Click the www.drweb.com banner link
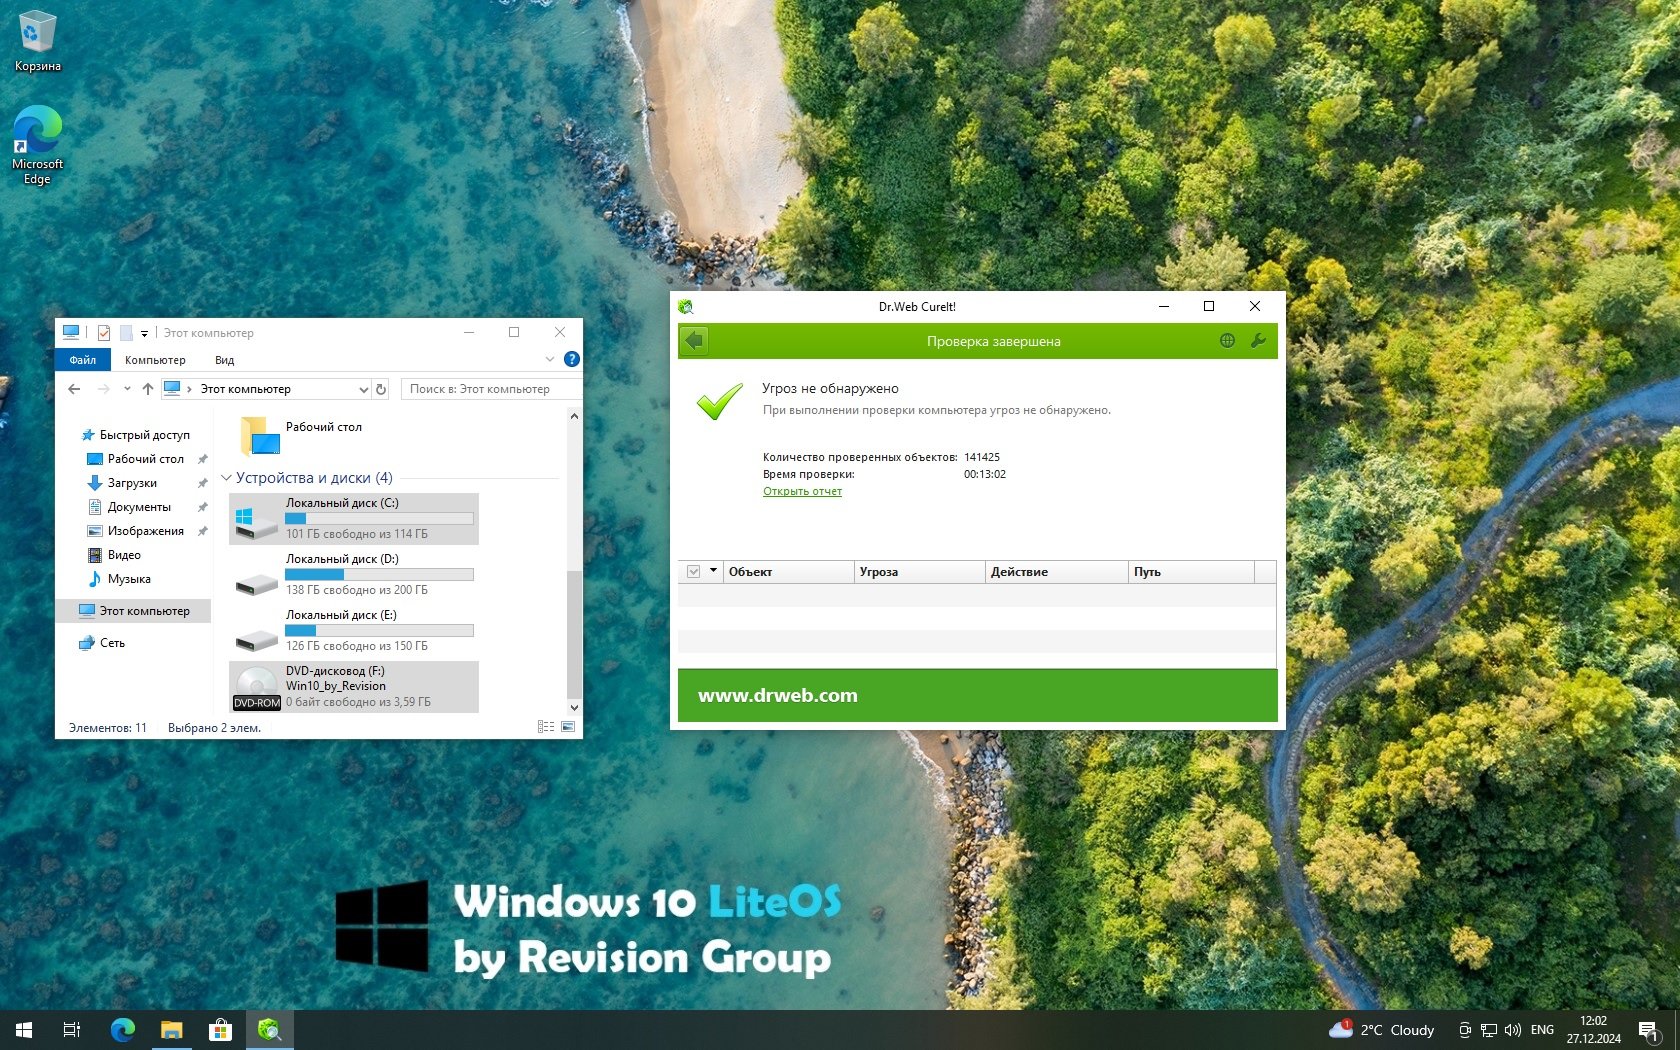 pyautogui.click(x=777, y=695)
